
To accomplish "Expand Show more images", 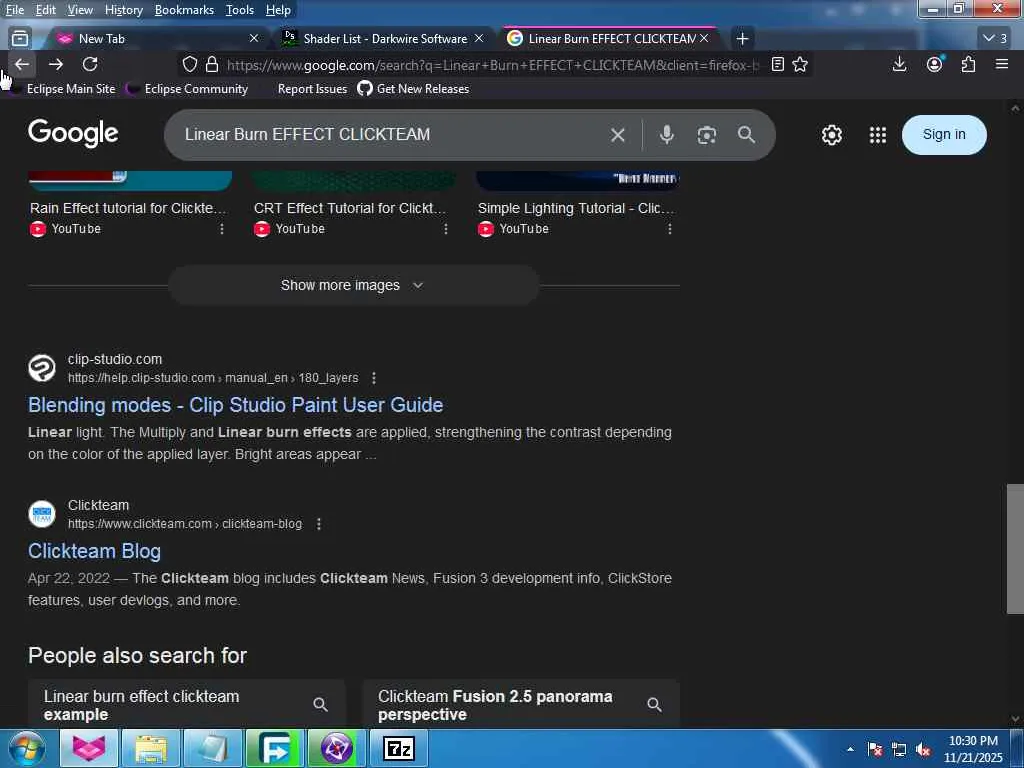I will [x=353, y=285].
